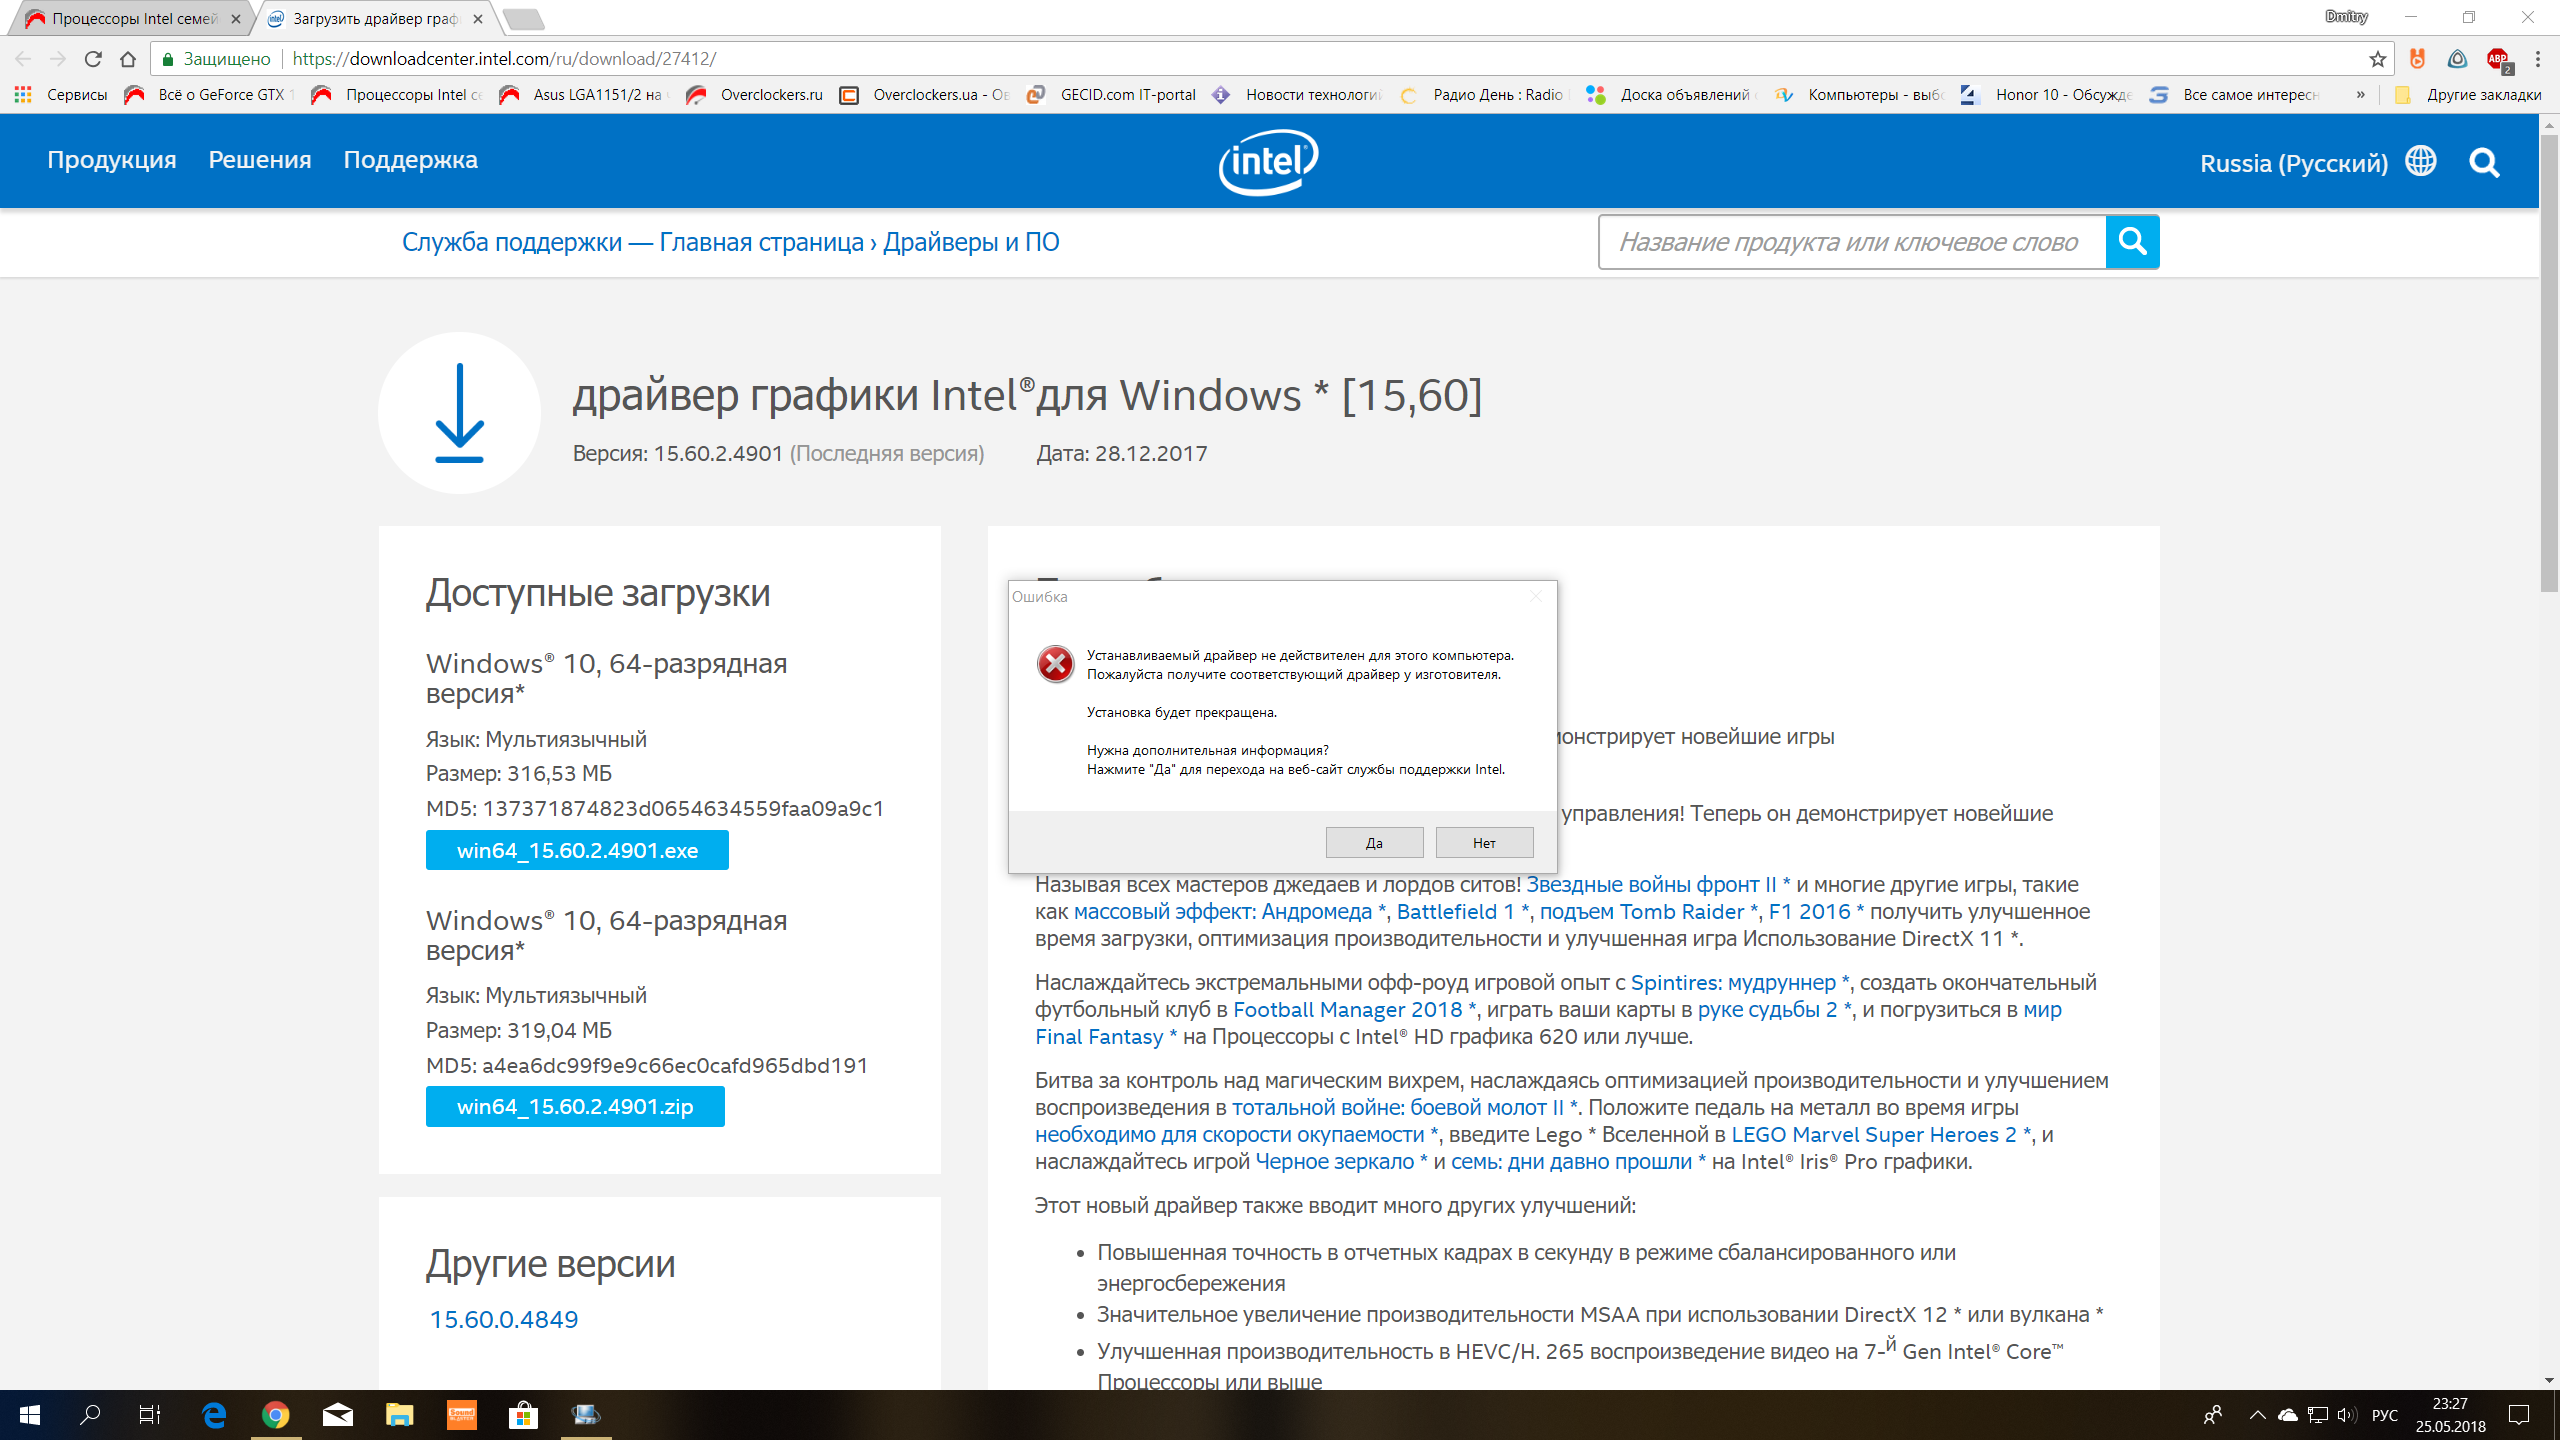Viewport: 2560px width, 1440px height.
Task: Reload the page
Action: click(93, 59)
